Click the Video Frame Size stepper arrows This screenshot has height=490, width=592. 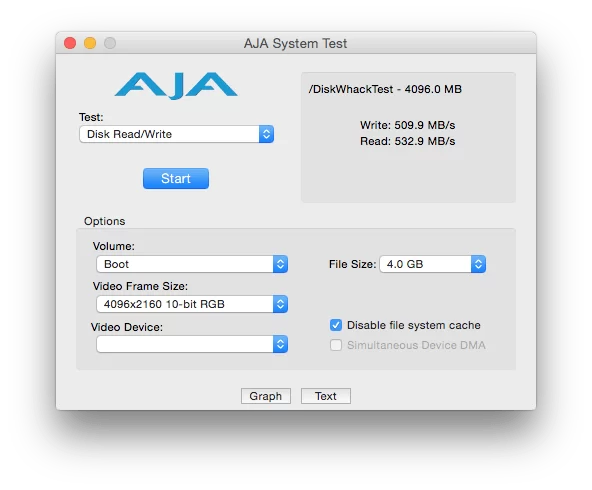[280, 304]
